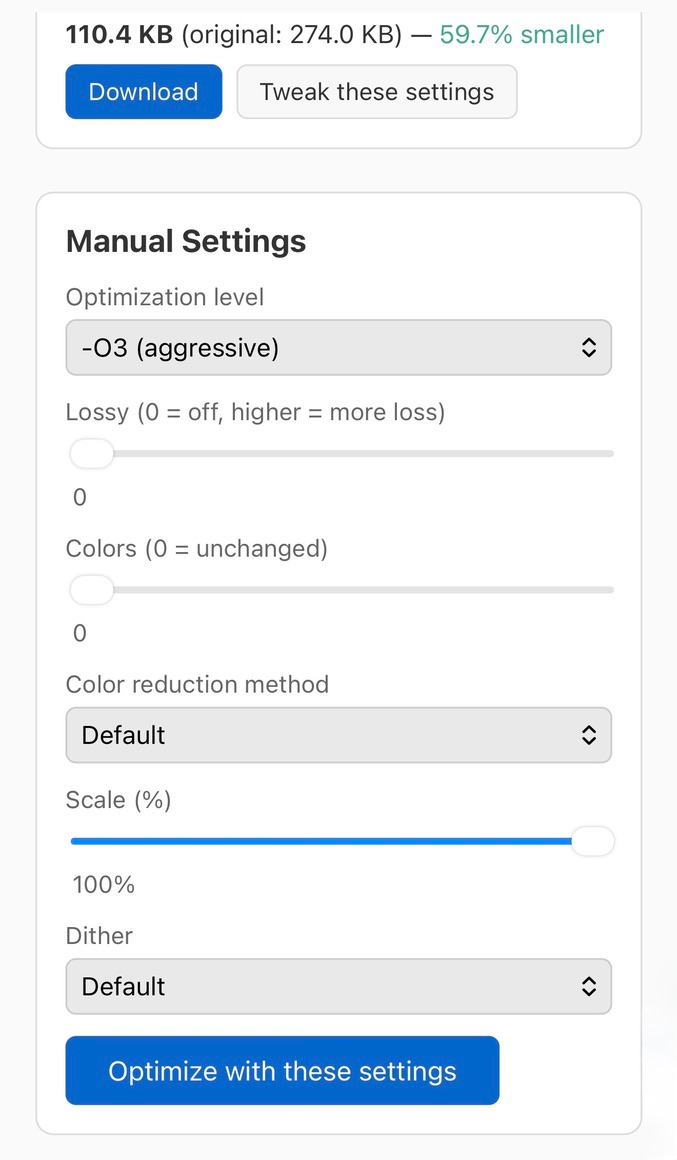The image size is (677, 1160).
Task: Click the Manual Settings heading
Action: [x=185, y=240]
